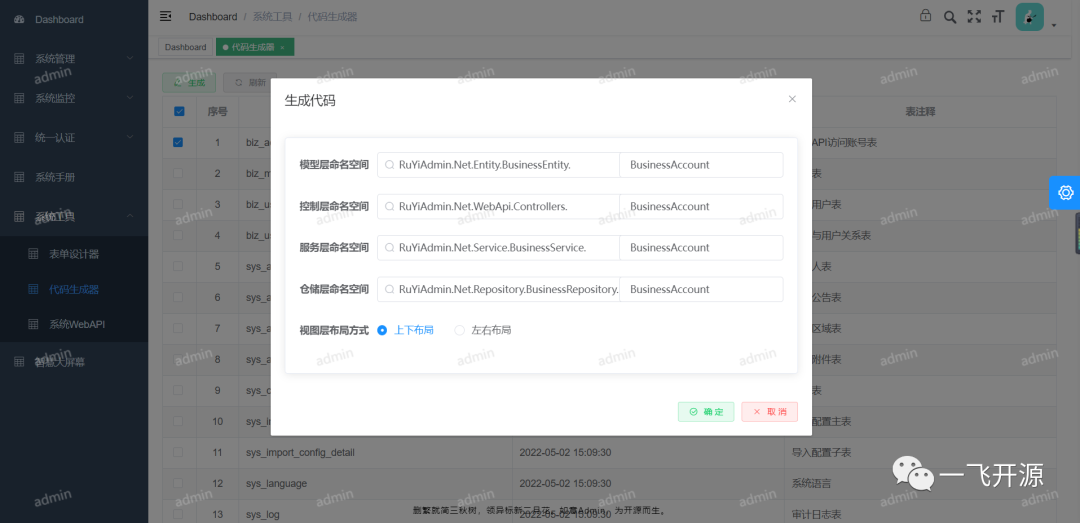Click the user avatar image

[1030, 17]
